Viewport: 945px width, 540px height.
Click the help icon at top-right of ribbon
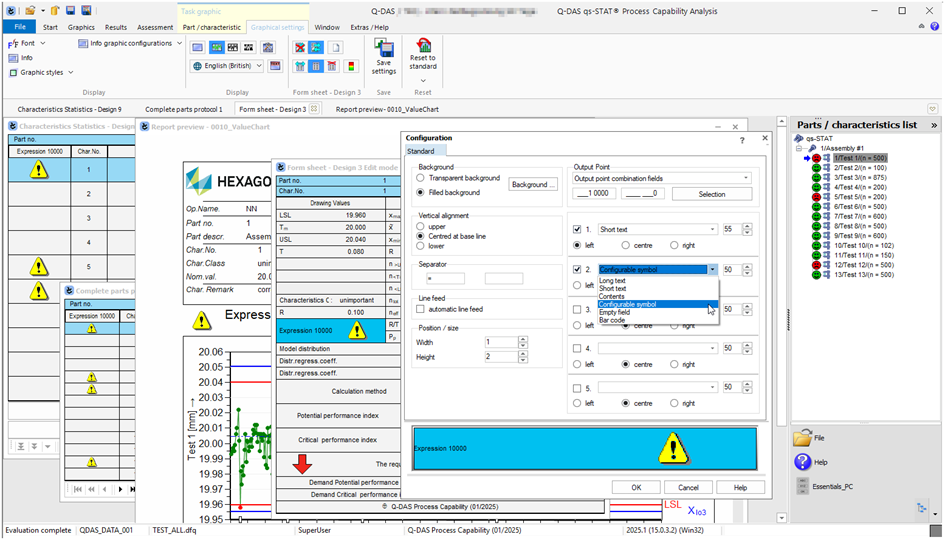pyautogui.click(x=934, y=27)
